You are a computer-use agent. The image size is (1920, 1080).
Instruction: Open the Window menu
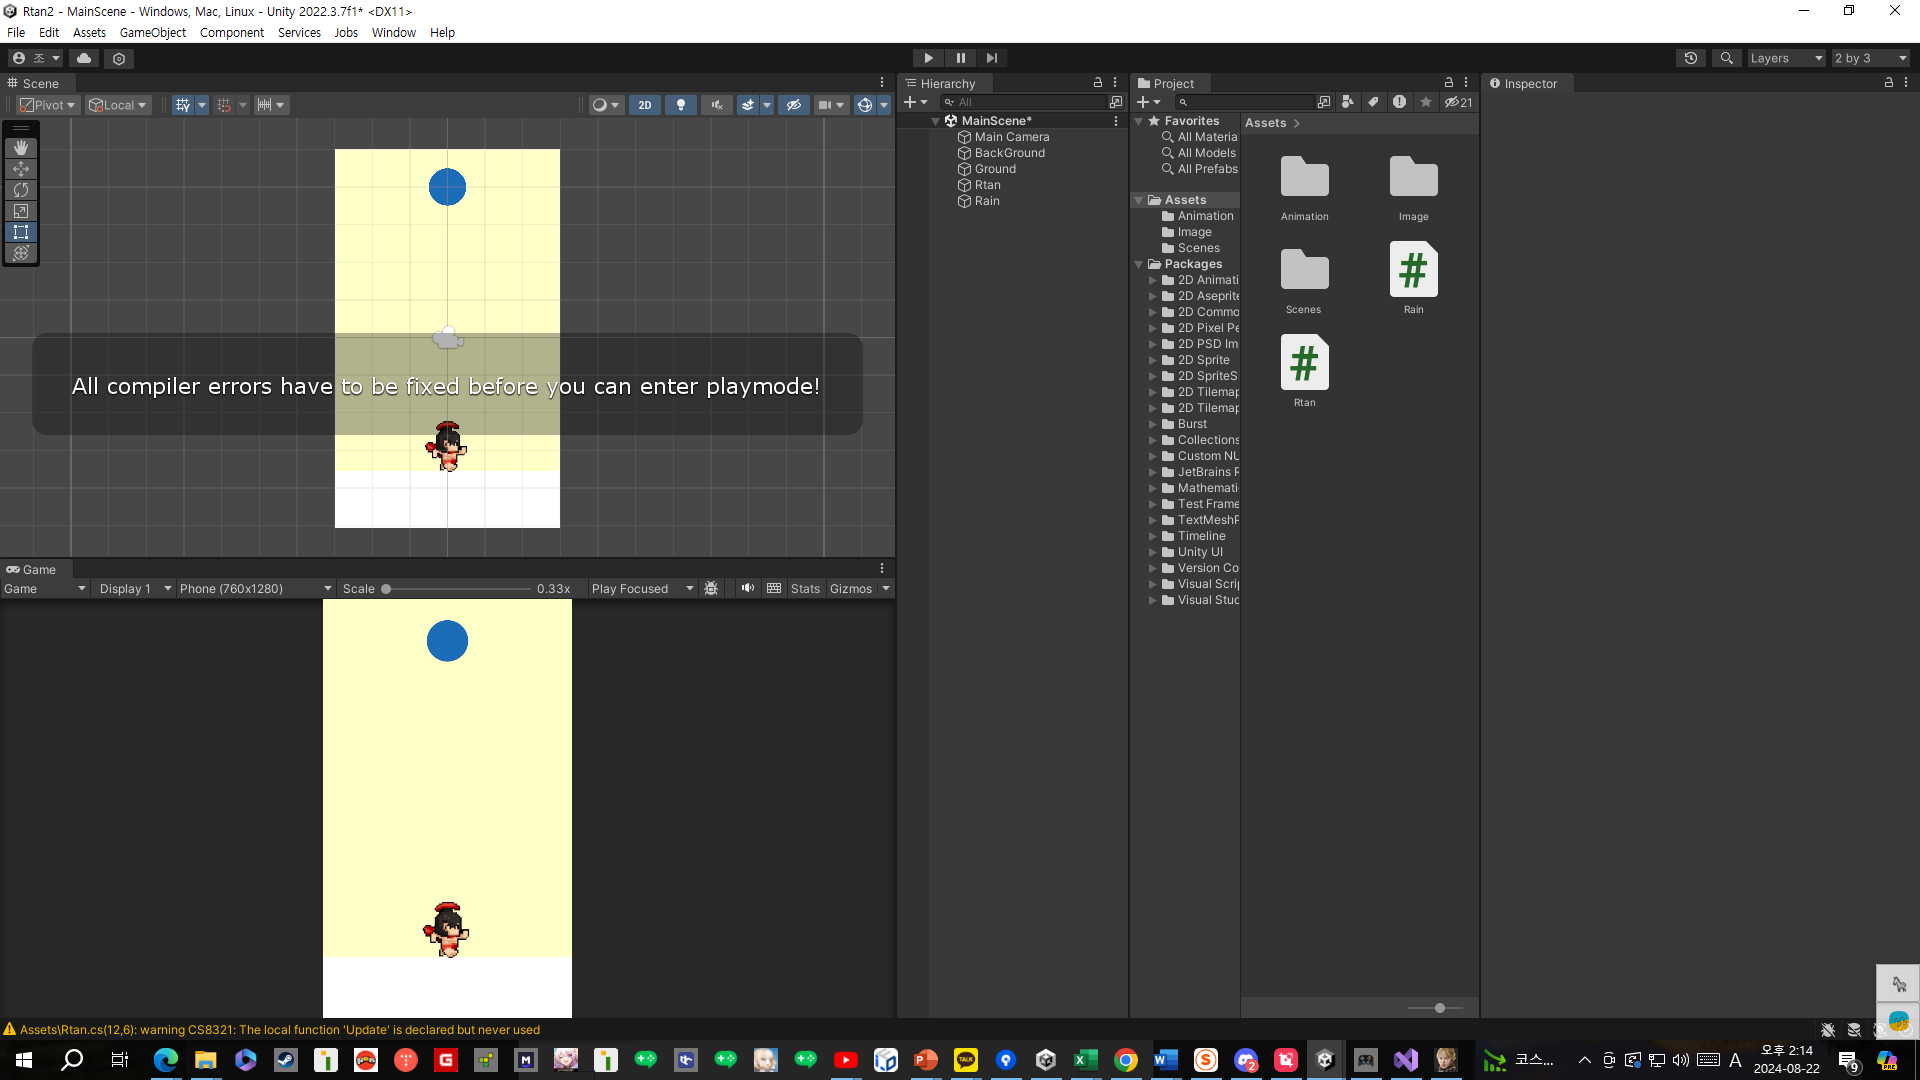[394, 32]
